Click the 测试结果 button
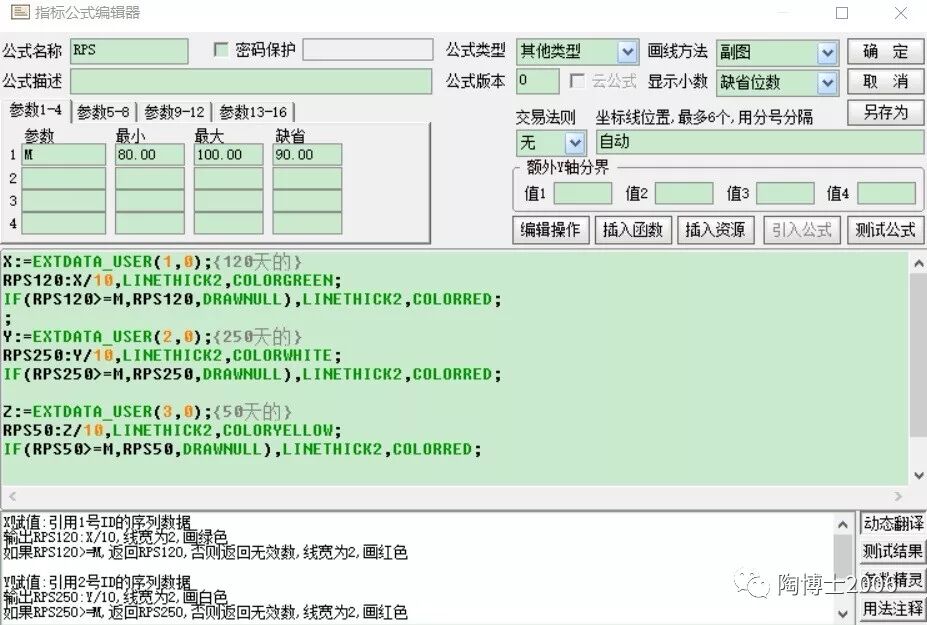 coord(893,551)
